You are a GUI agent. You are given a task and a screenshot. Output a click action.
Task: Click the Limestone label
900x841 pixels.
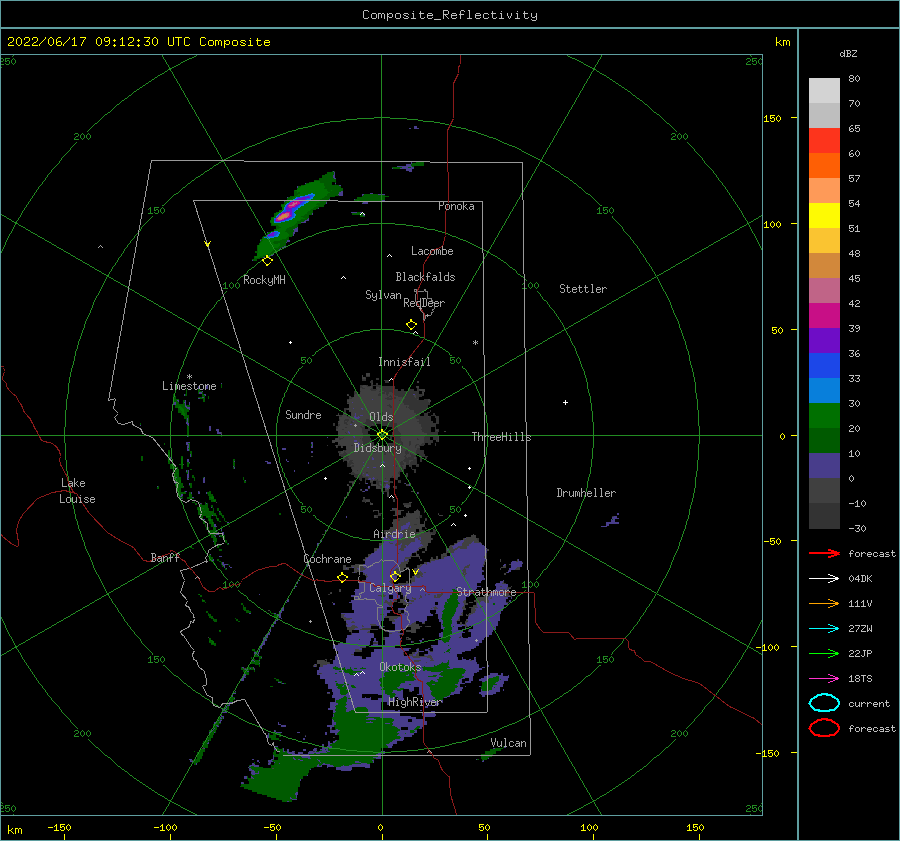(x=189, y=386)
